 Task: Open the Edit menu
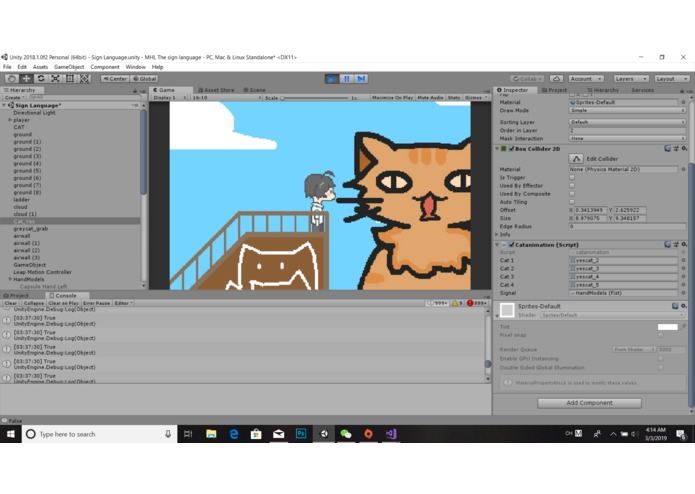coord(22,67)
